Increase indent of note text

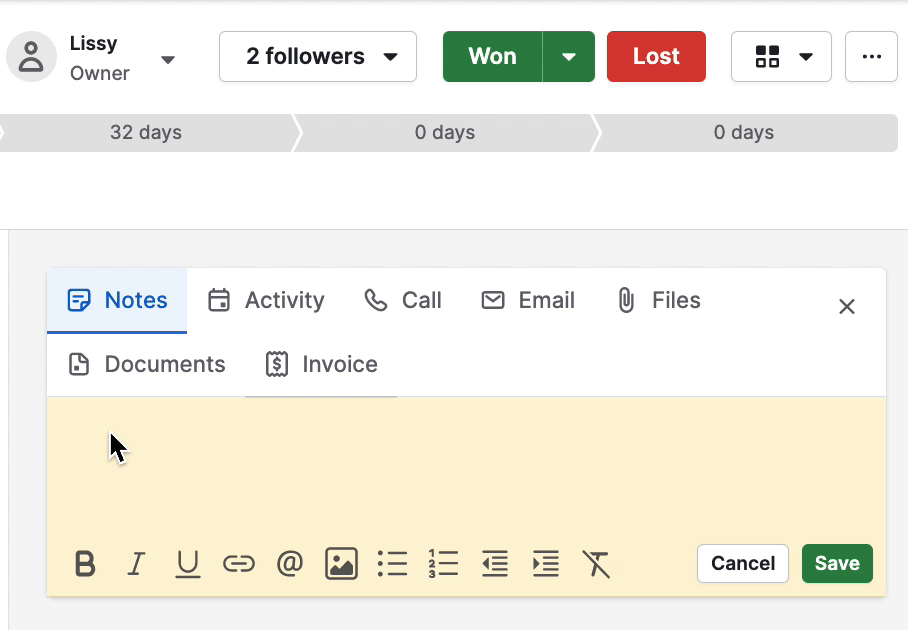(545, 563)
